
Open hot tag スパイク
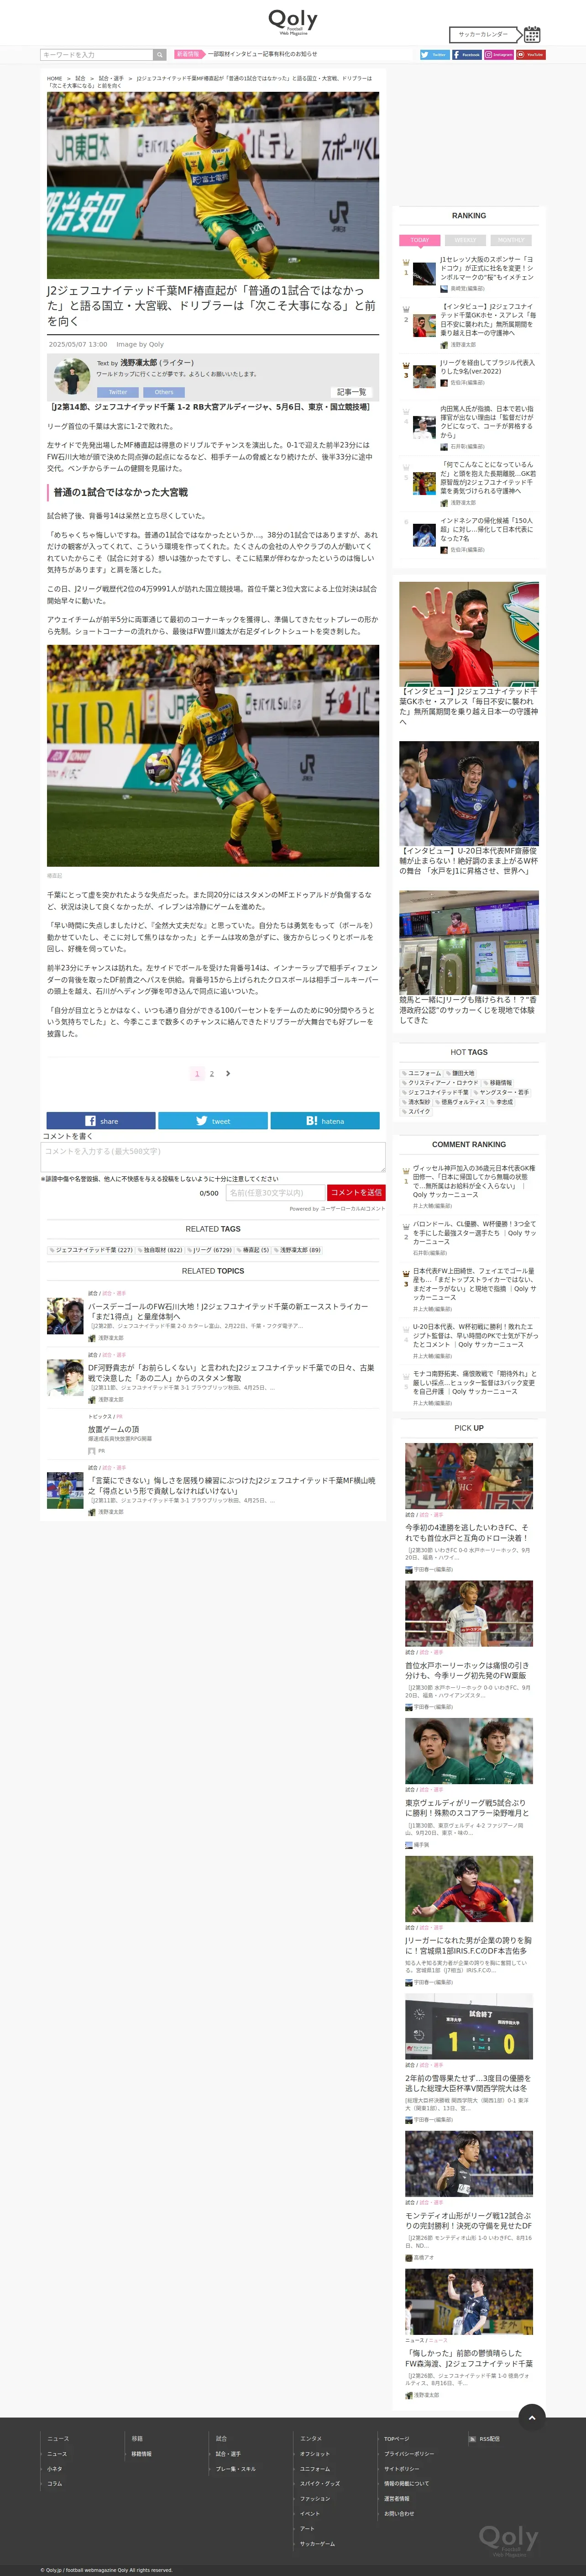click(417, 1112)
